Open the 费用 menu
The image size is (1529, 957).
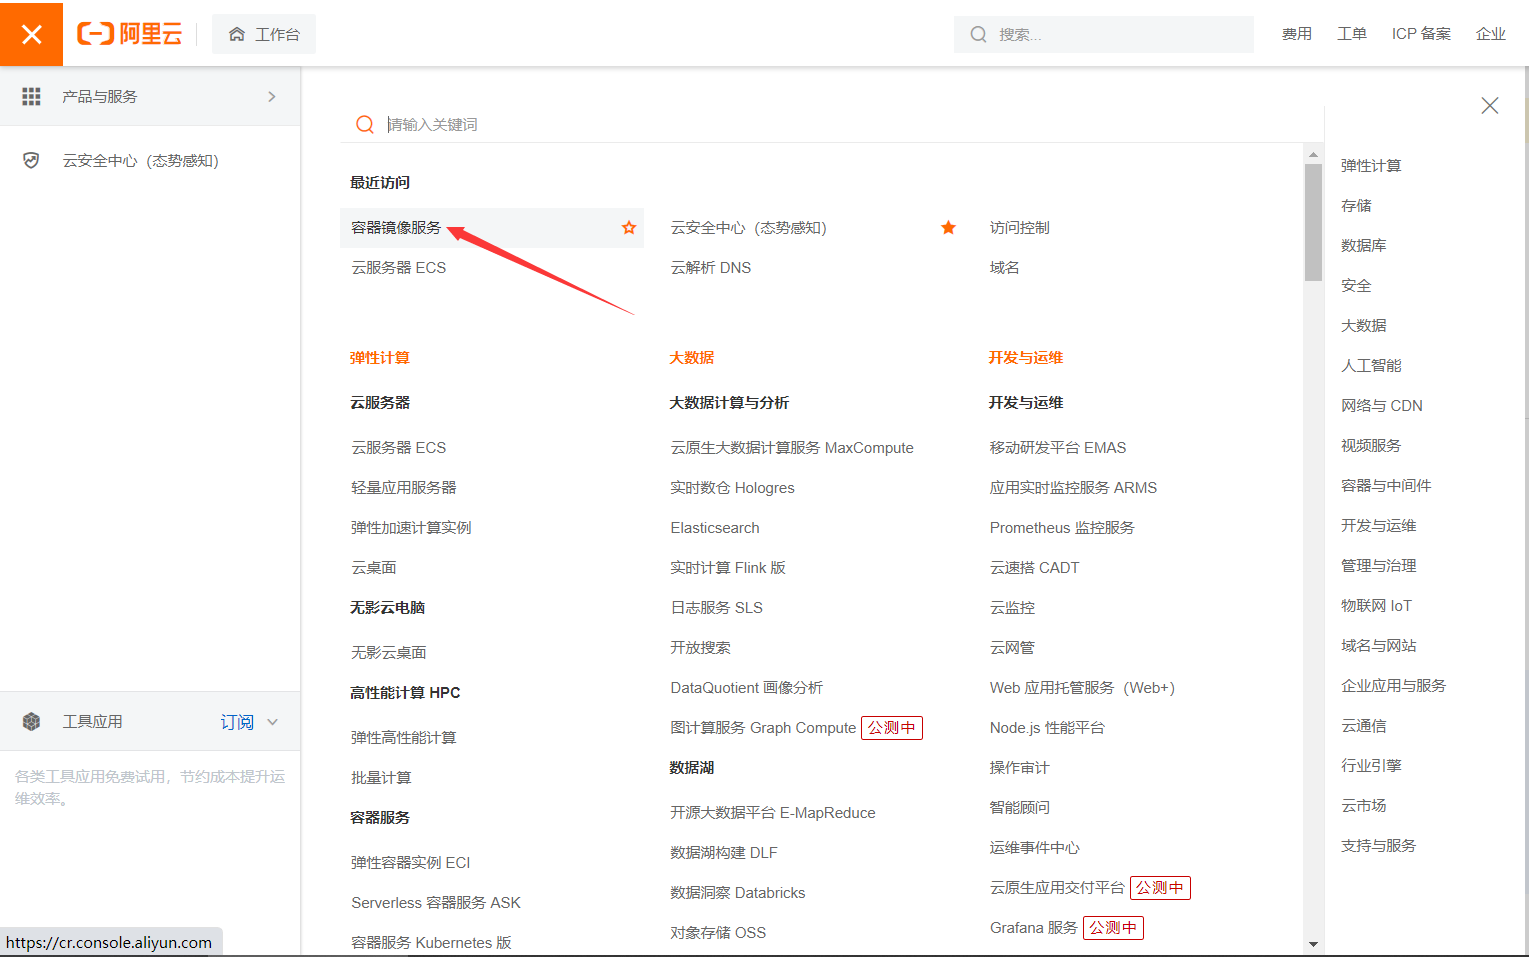[x=1296, y=34]
